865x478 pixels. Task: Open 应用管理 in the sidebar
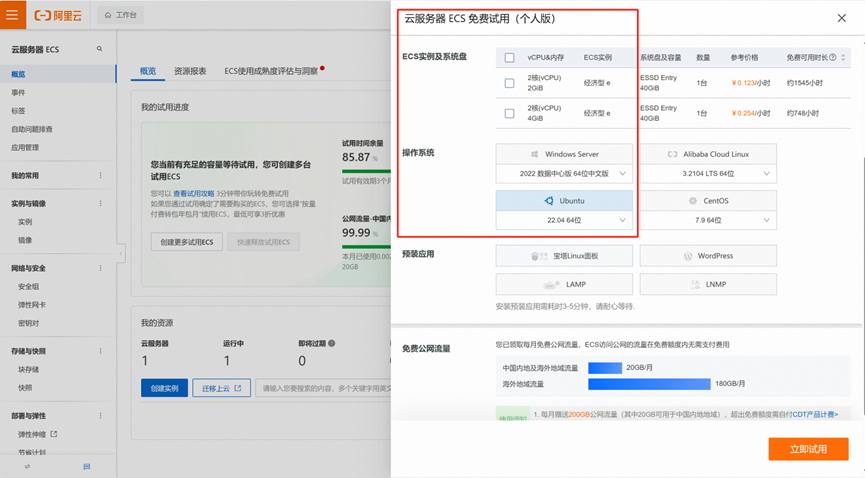(25, 147)
